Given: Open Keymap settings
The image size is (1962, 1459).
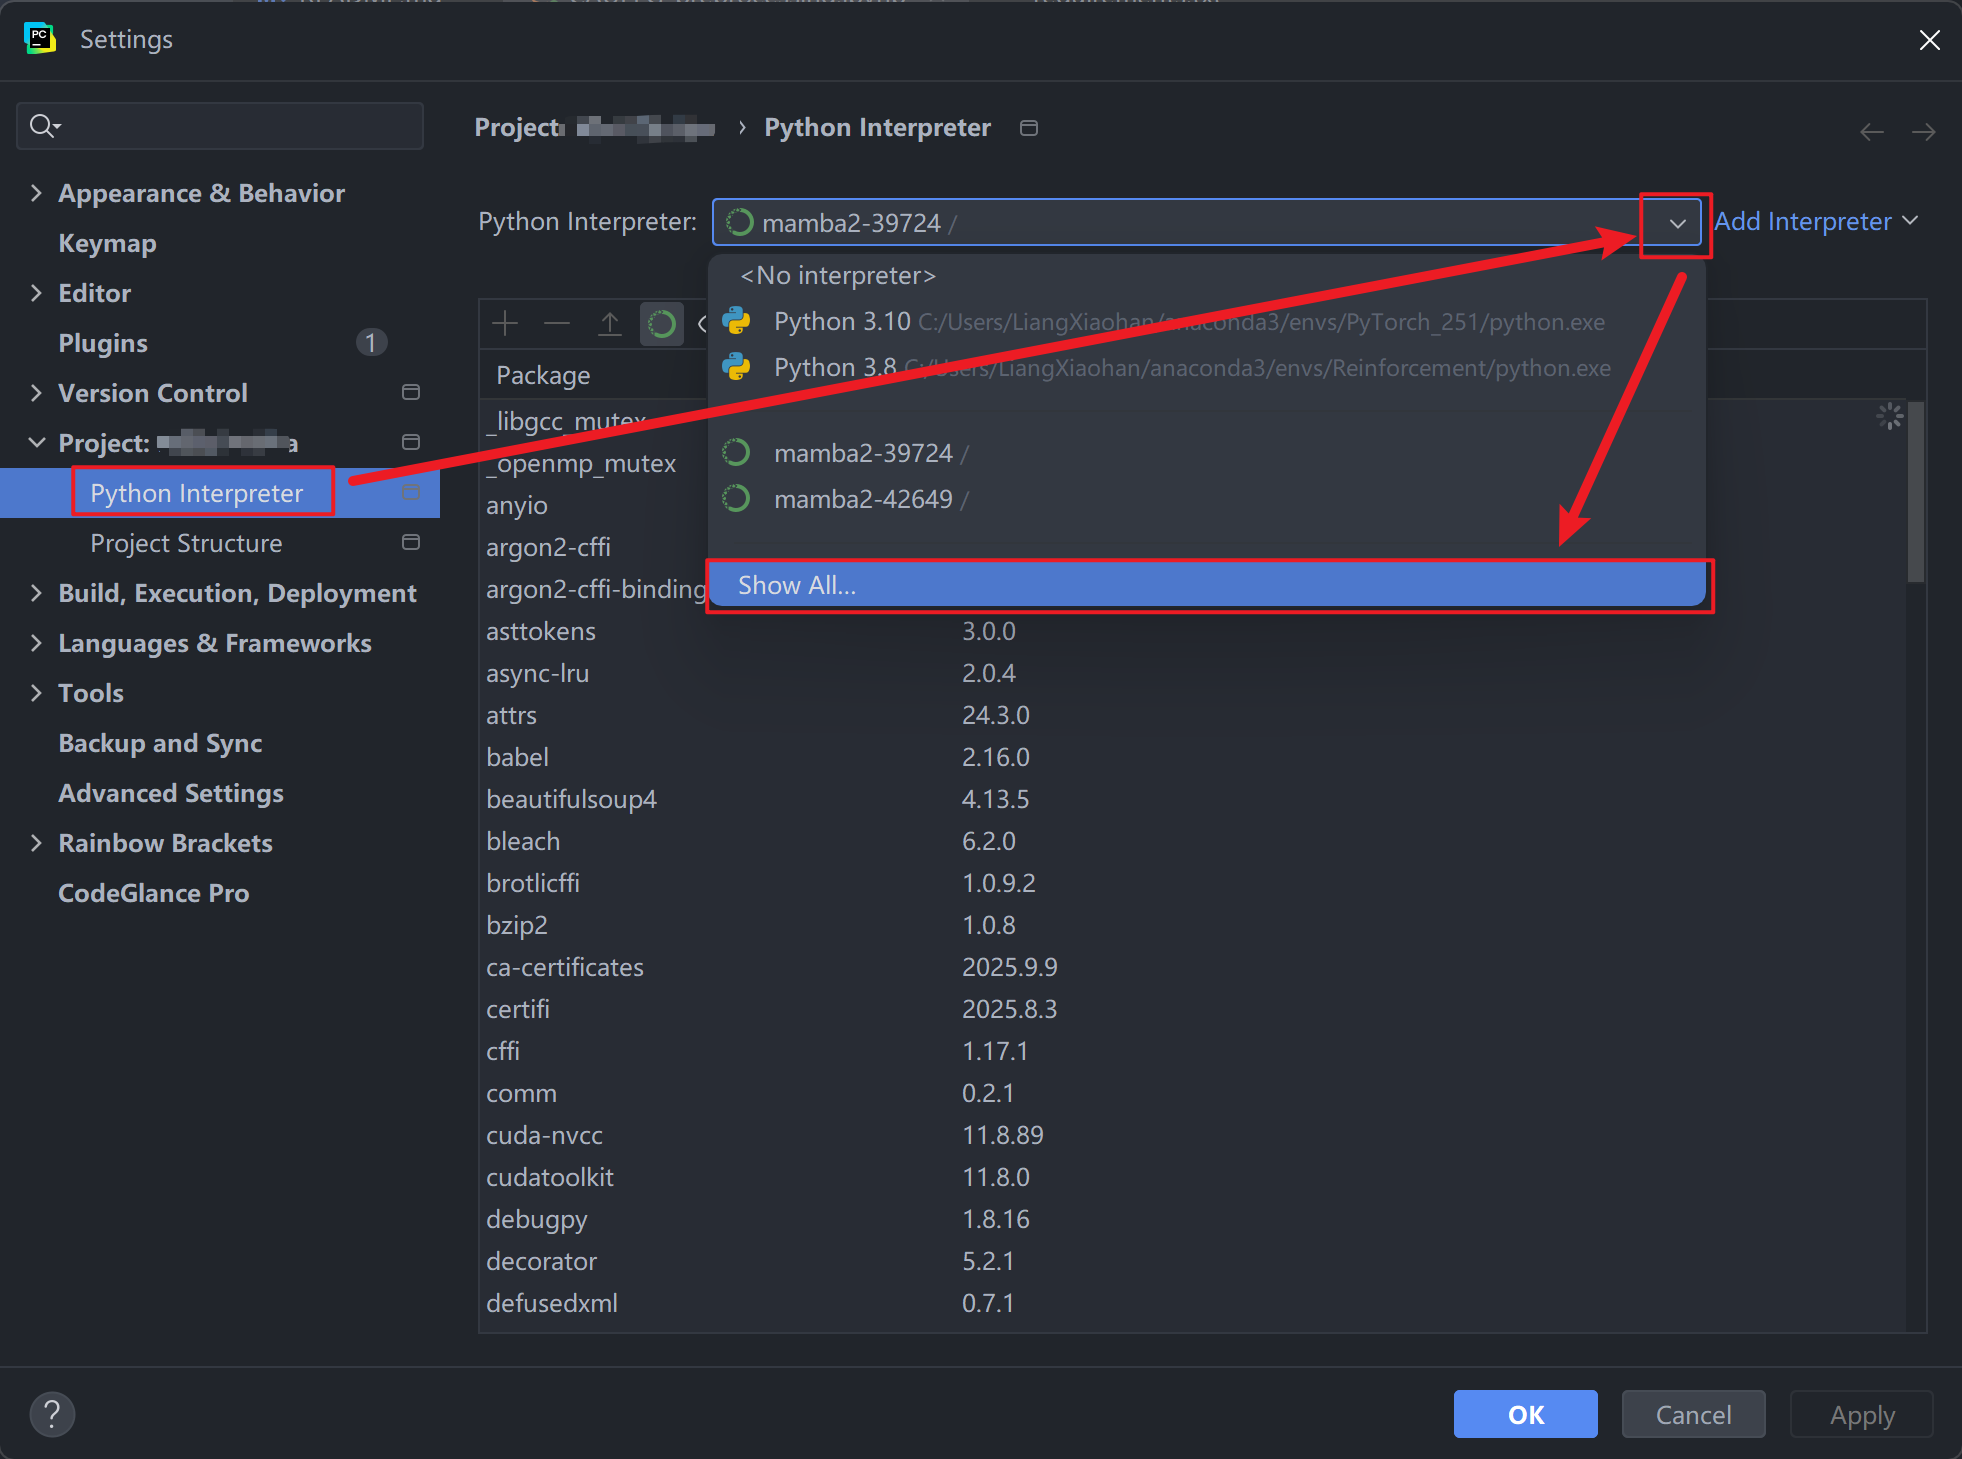Looking at the screenshot, I should point(107,243).
